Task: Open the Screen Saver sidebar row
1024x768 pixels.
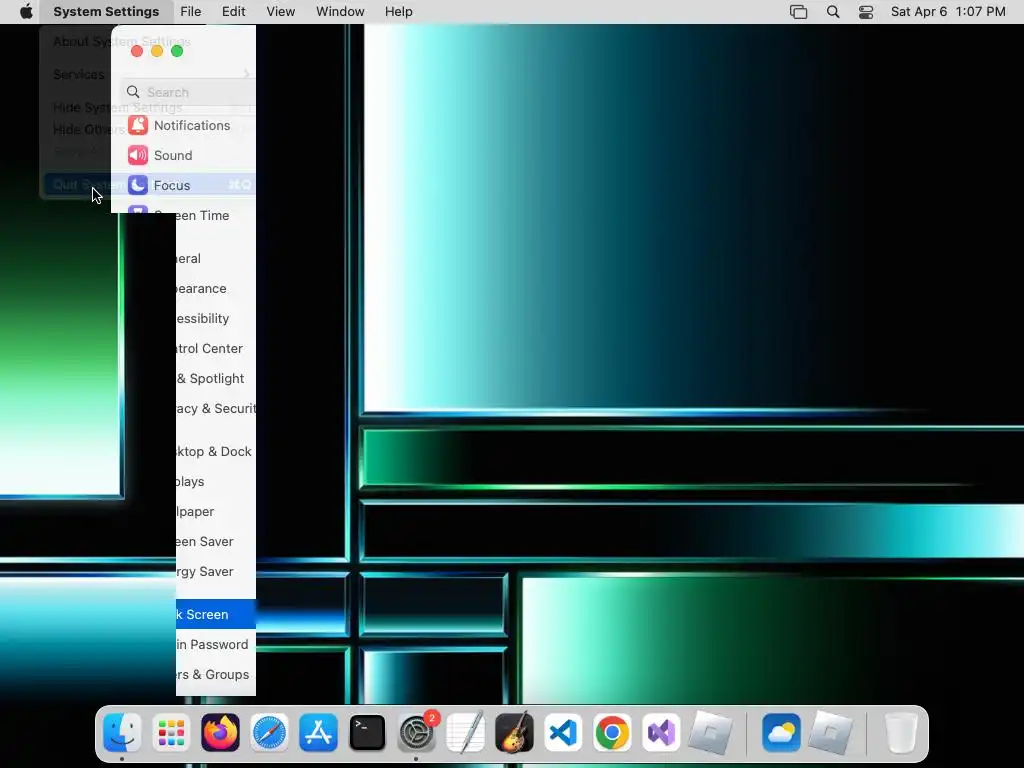Action: [216, 541]
